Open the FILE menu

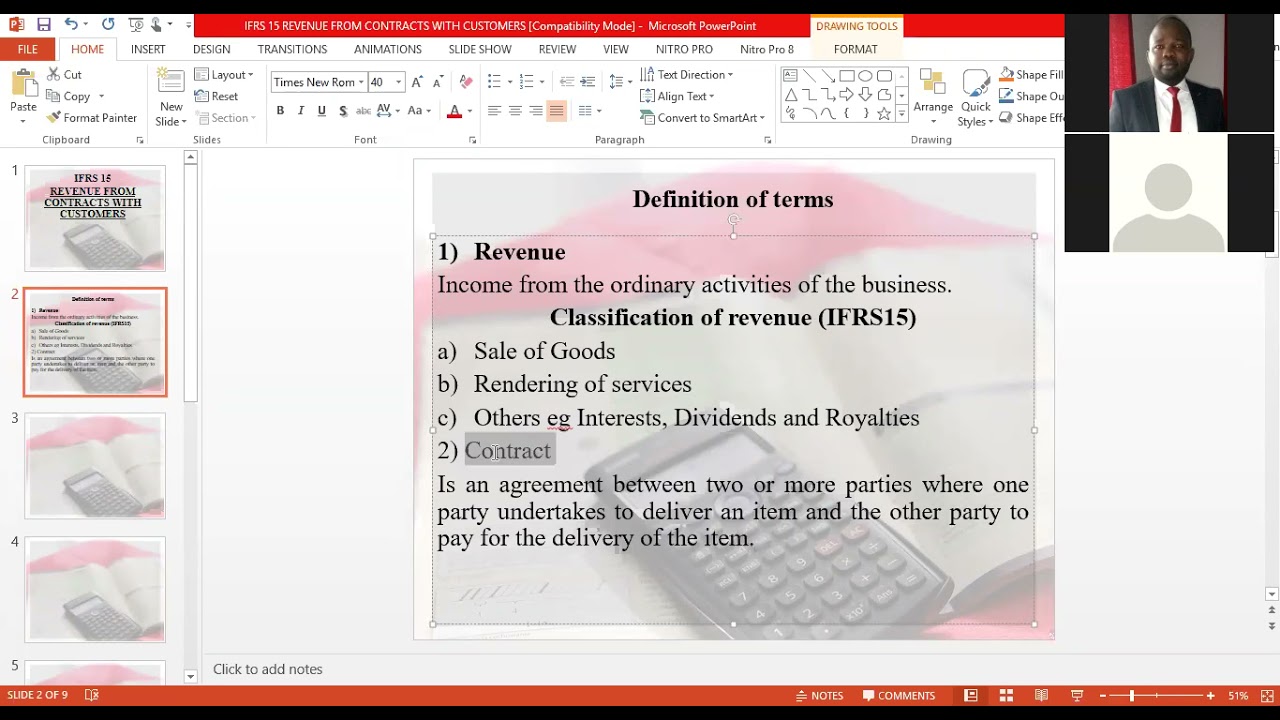click(x=28, y=49)
